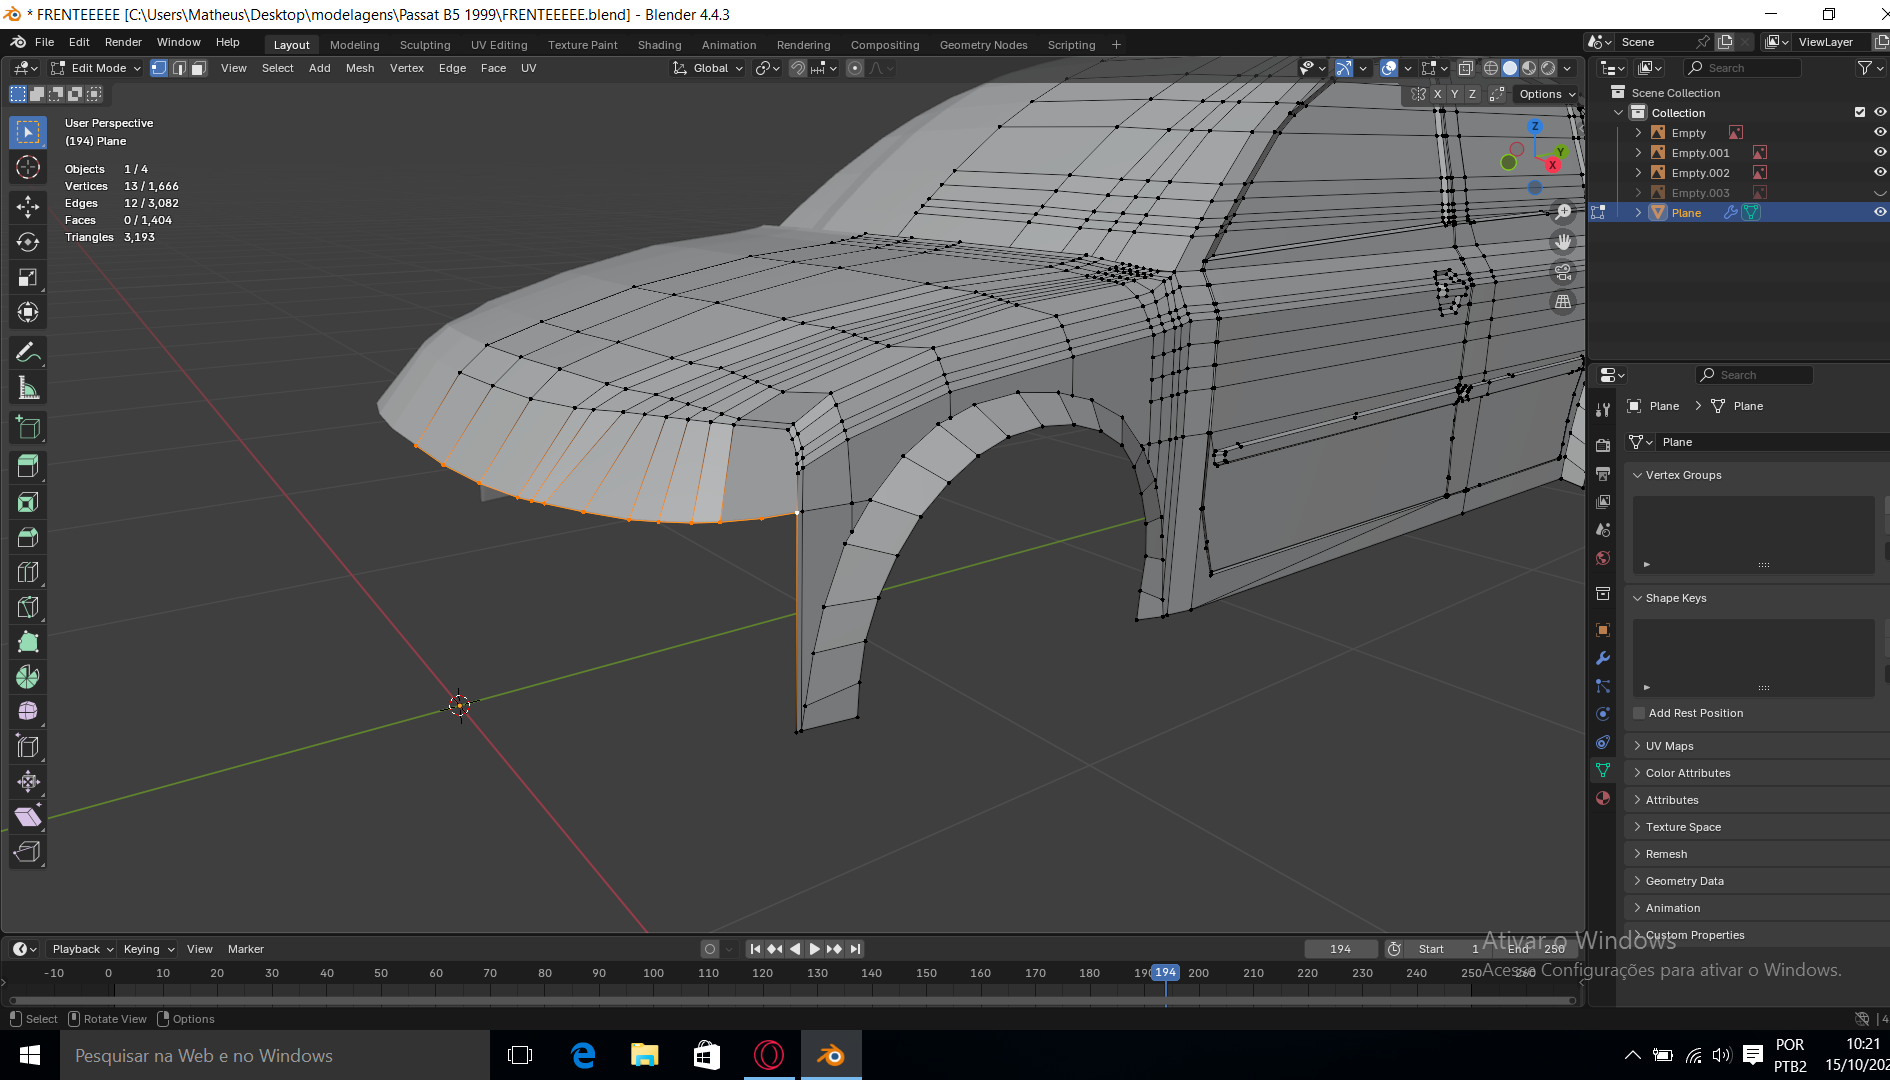This screenshot has height=1080, width=1890.
Task: Expand the Geometry Data section
Action: [x=1684, y=881]
